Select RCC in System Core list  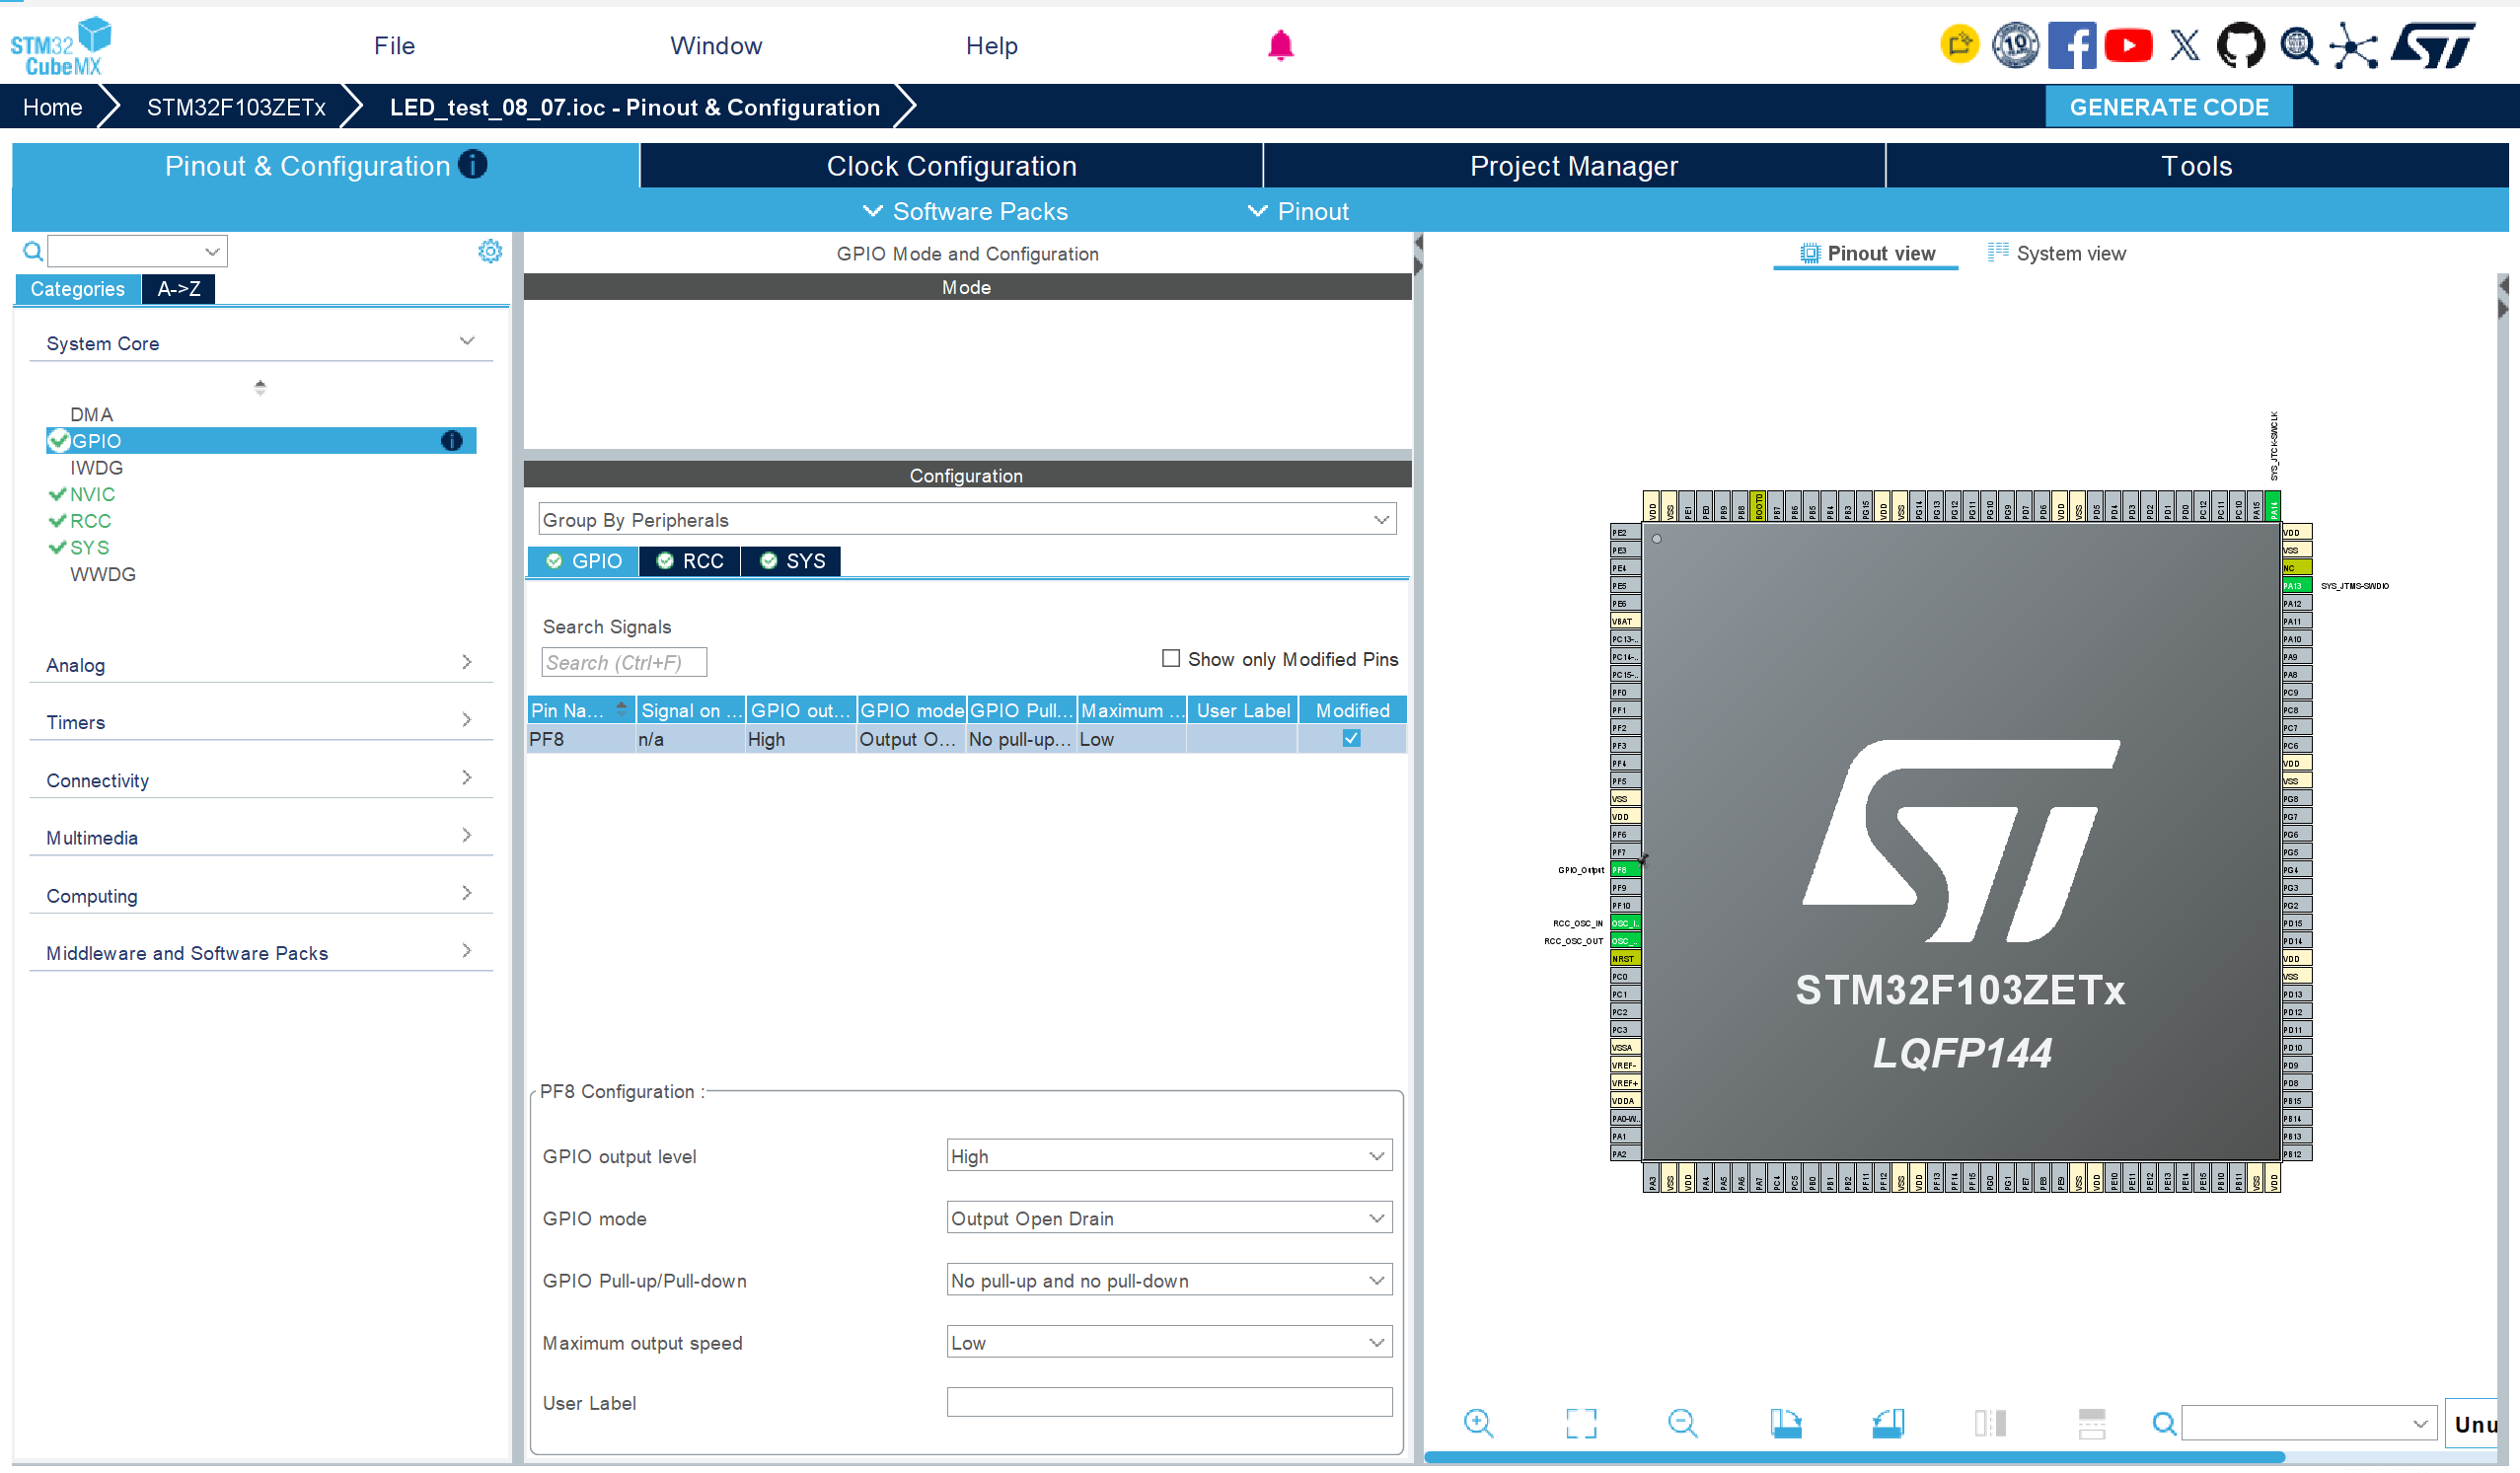pyautogui.click(x=90, y=521)
